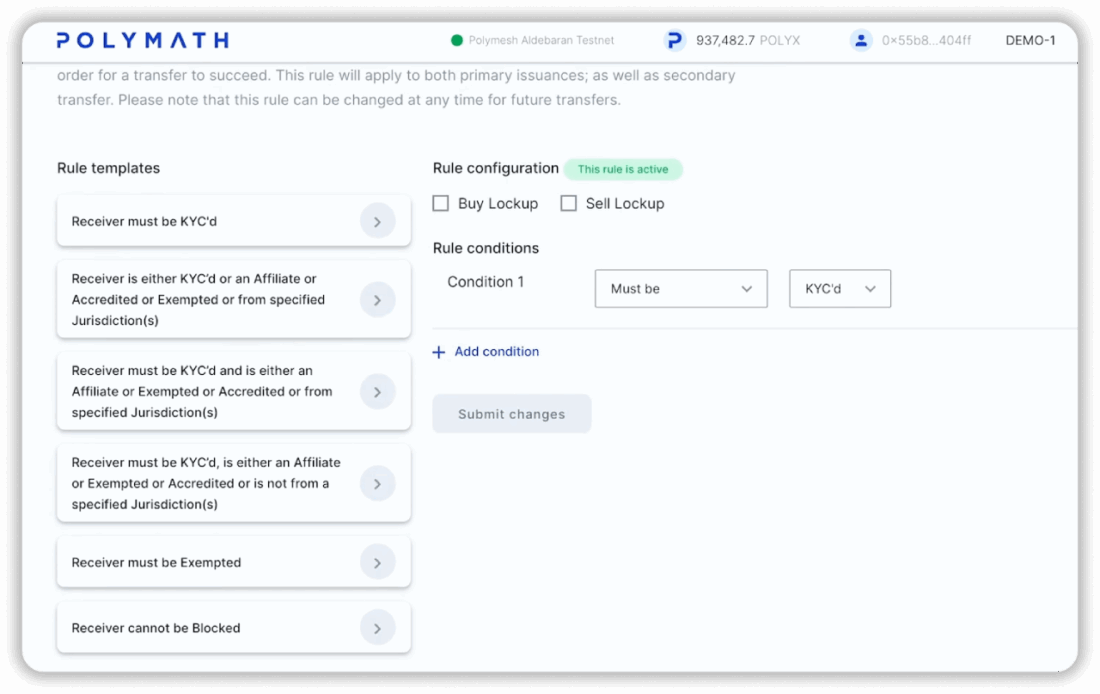1100x694 pixels.
Task: Select the blue POLYX token icon
Action: [x=674, y=40]
